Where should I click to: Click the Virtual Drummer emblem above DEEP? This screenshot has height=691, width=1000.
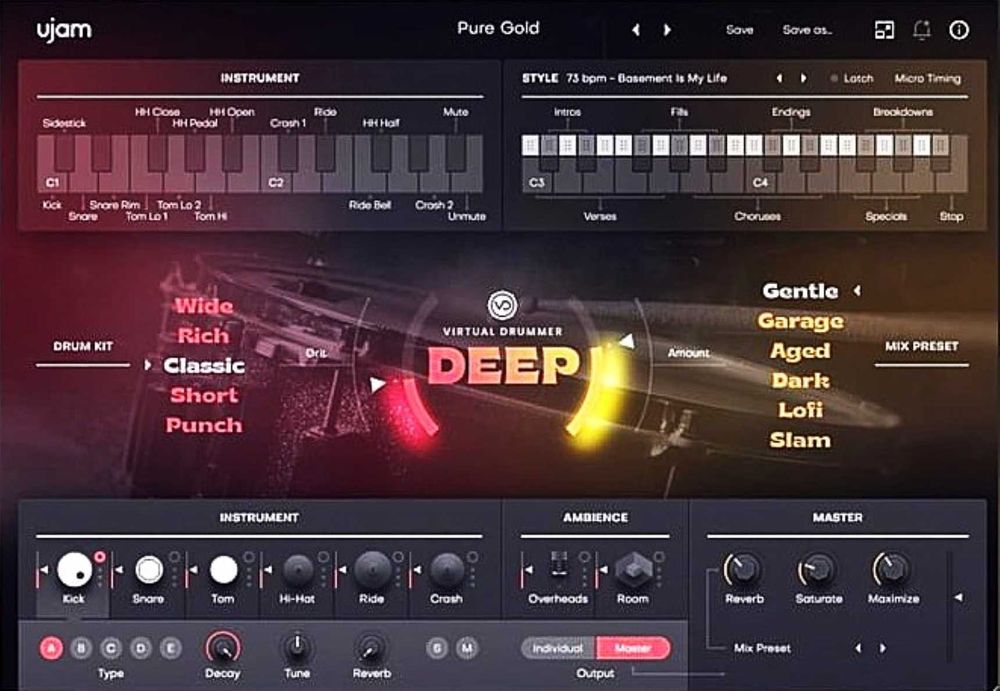(x=503, y=305)
